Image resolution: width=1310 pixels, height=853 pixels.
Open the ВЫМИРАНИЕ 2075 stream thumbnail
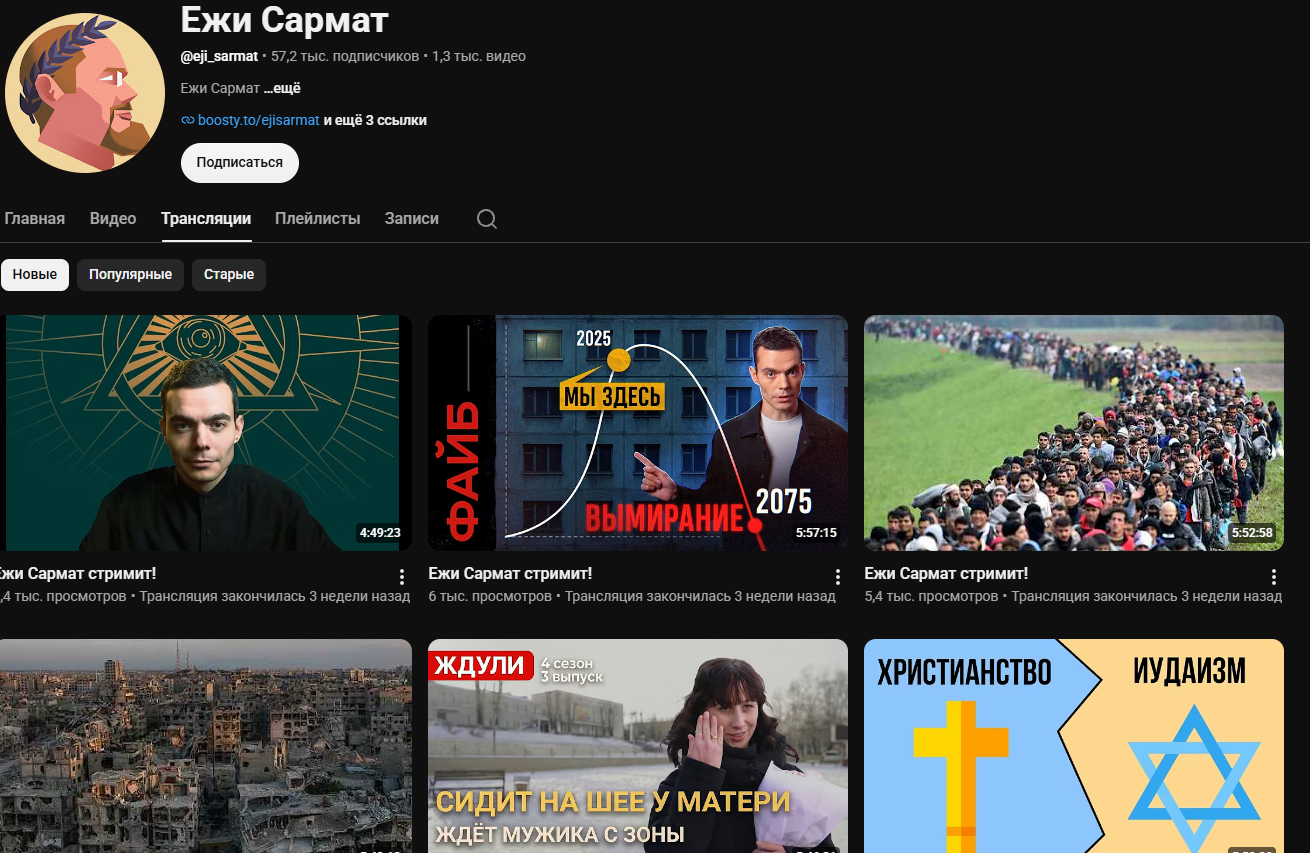tap(638, 433)
